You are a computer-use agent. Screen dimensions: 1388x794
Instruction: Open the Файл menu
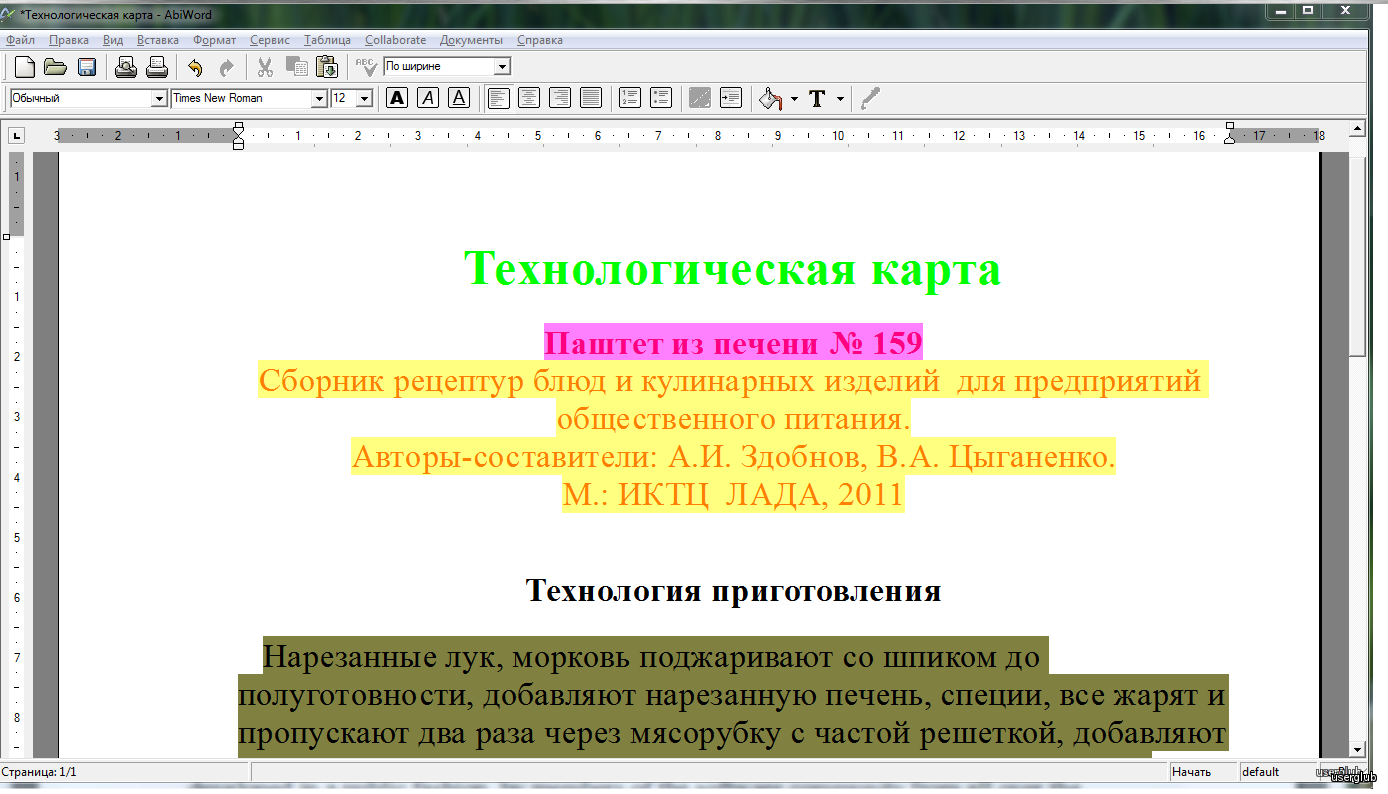pos(20,40)
